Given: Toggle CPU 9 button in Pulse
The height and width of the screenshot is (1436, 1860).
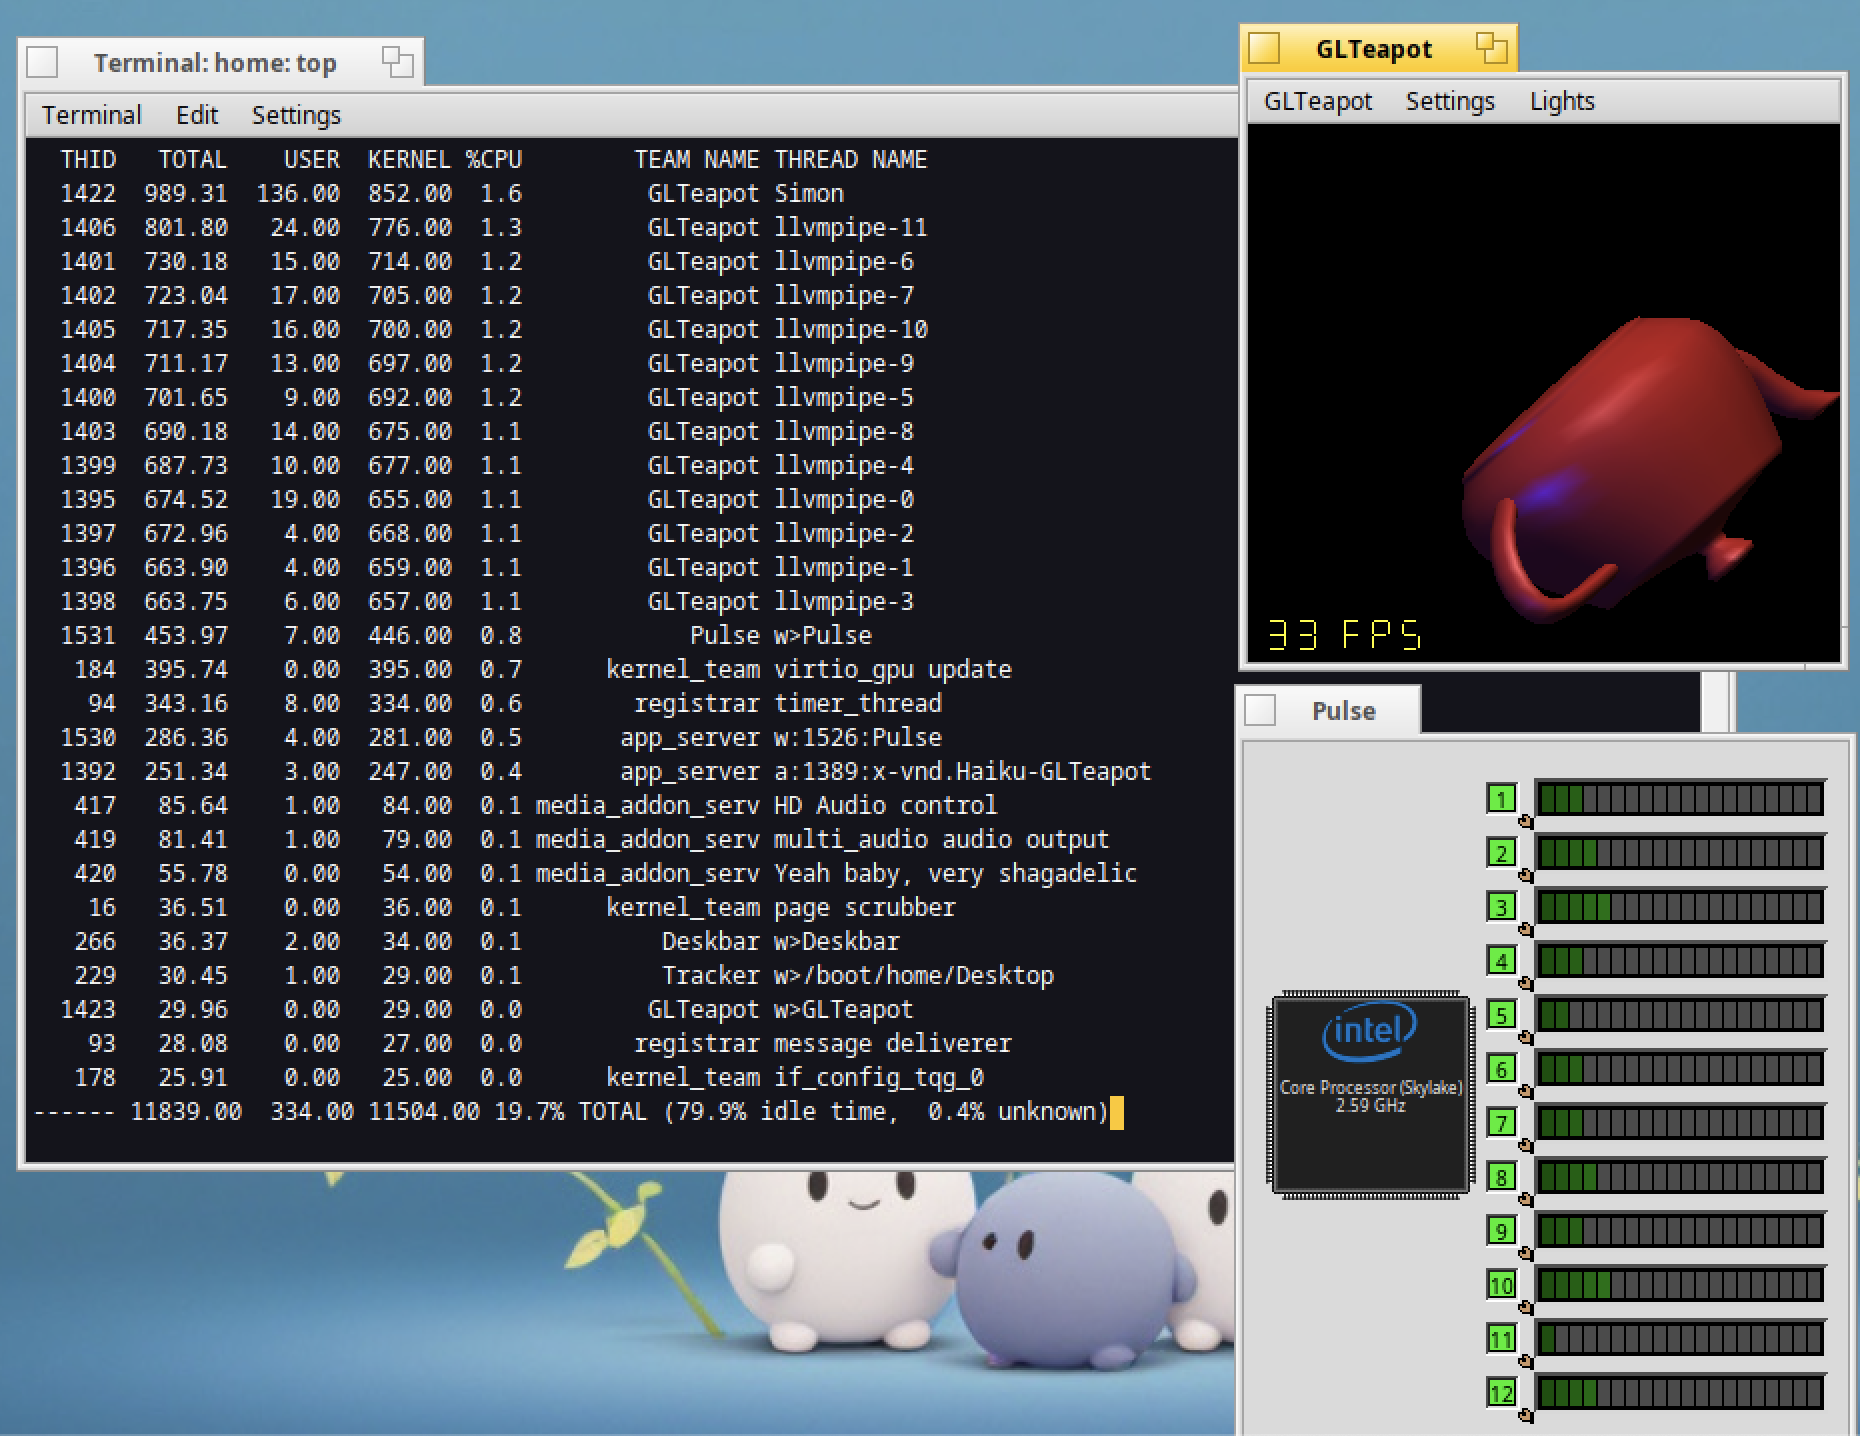Looking at the screenshot, I should pyautogui.click(x=1501, y=1231).
